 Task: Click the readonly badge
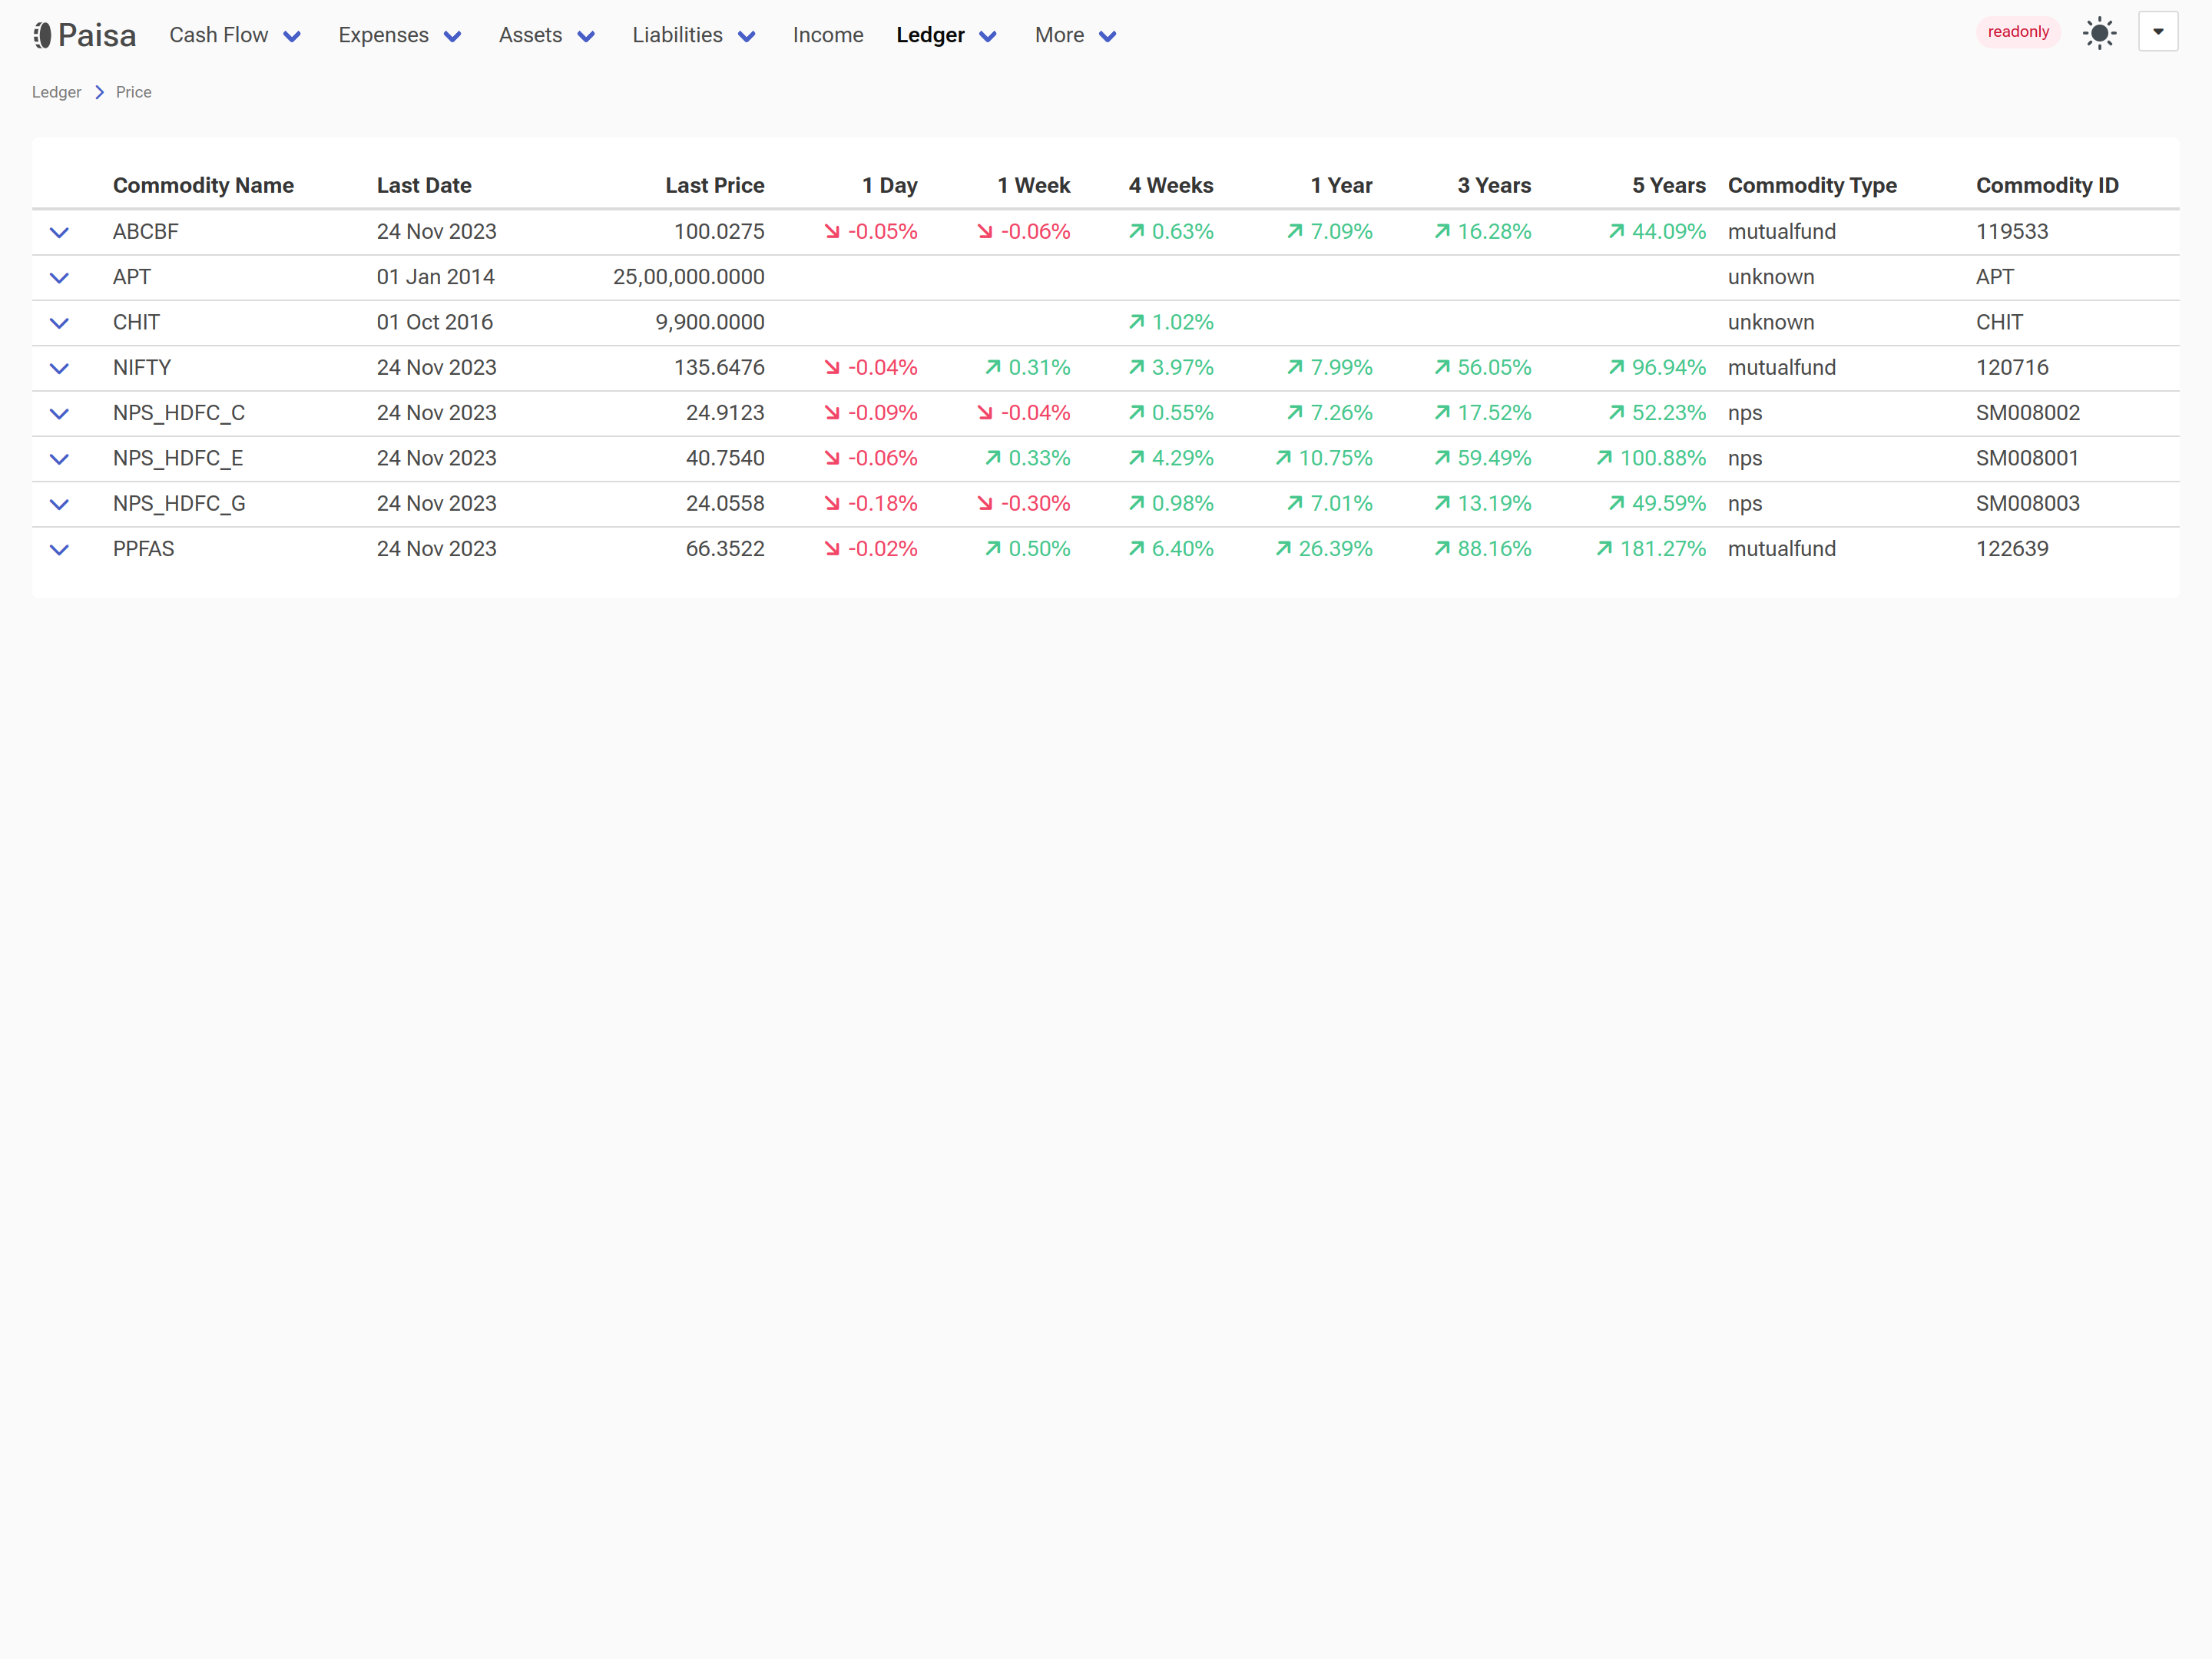(x=2018, y=32)
